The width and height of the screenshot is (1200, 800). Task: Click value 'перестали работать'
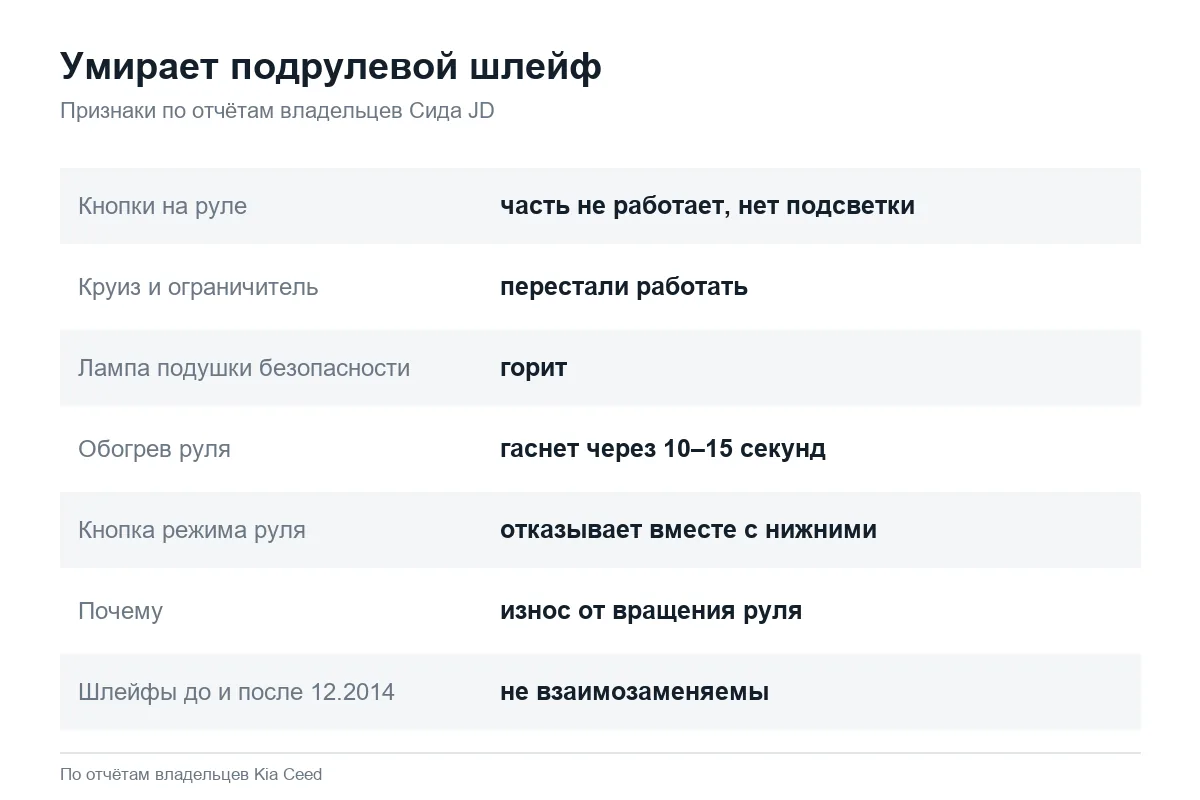pyautogui.click(x=624, y=287)
